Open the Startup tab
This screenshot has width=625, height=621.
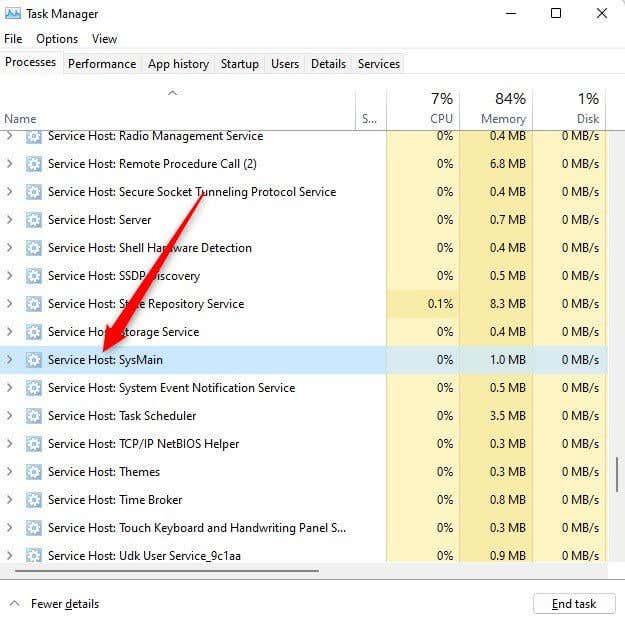click(240, 64)
